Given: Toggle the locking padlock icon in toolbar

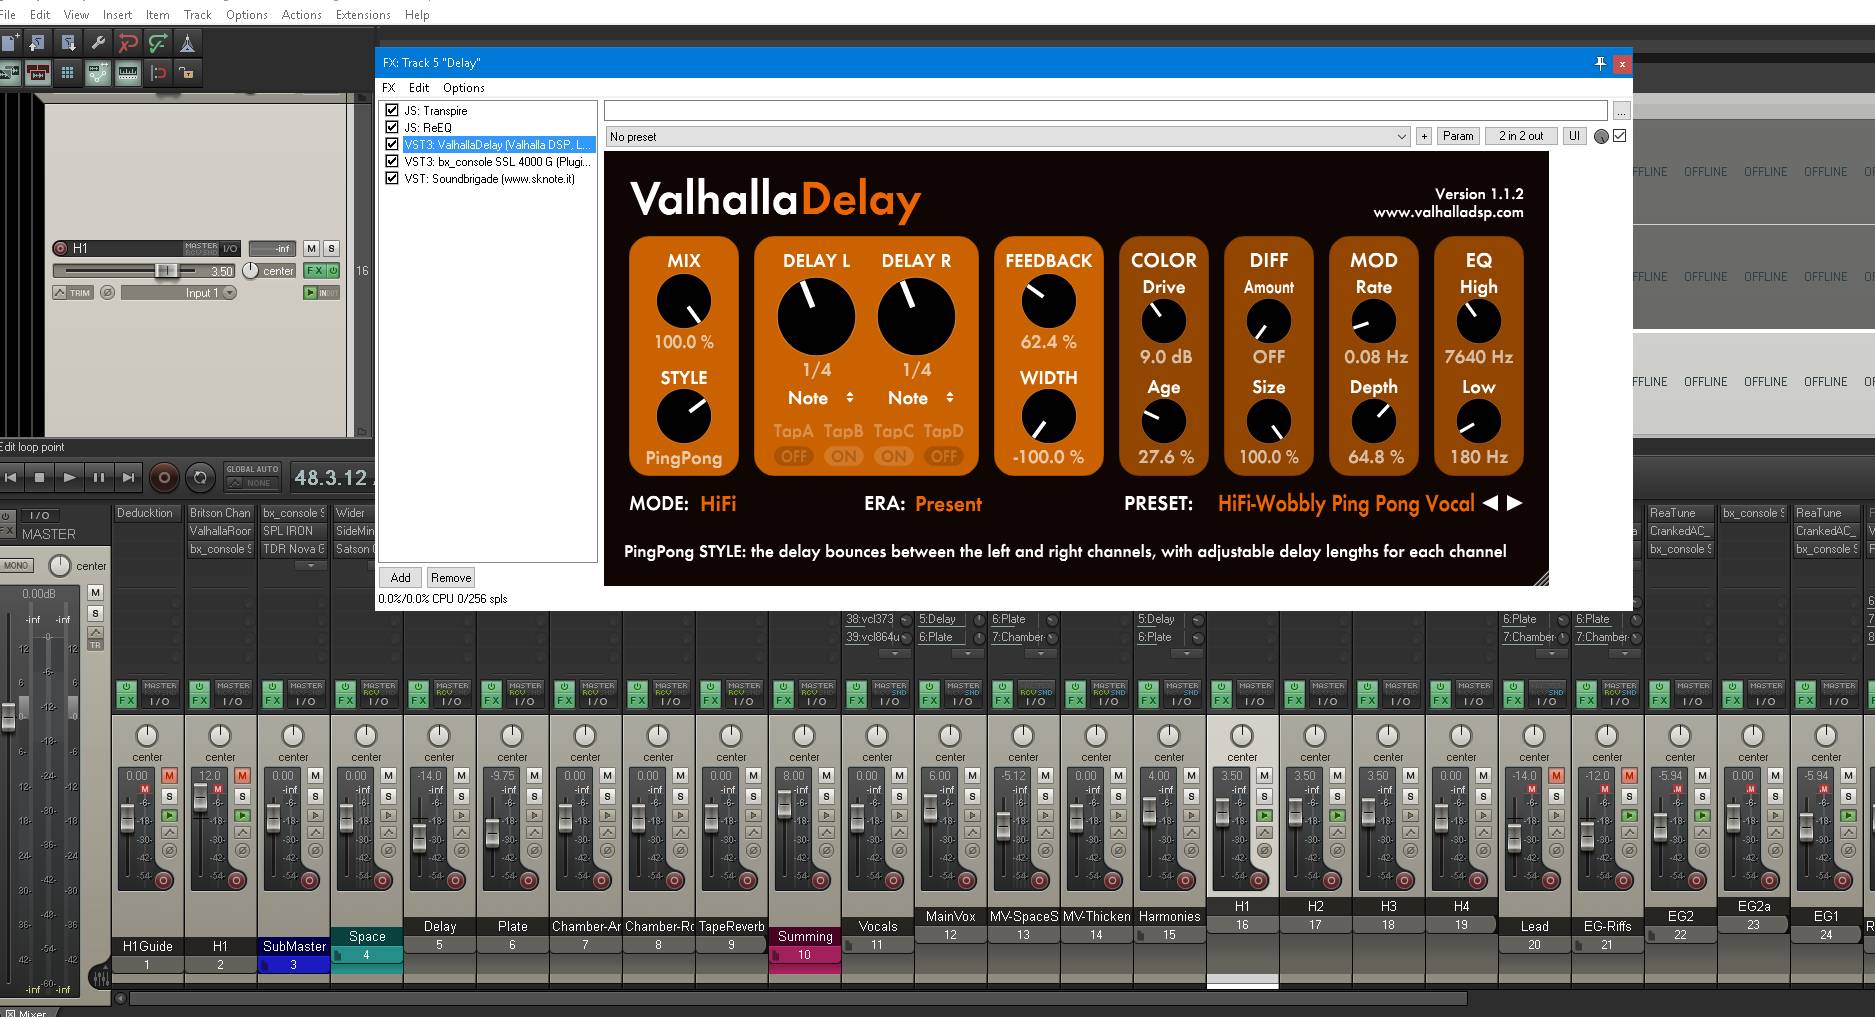Looking at the screenshot, I should pyautogui.click(x=187, y=72).
